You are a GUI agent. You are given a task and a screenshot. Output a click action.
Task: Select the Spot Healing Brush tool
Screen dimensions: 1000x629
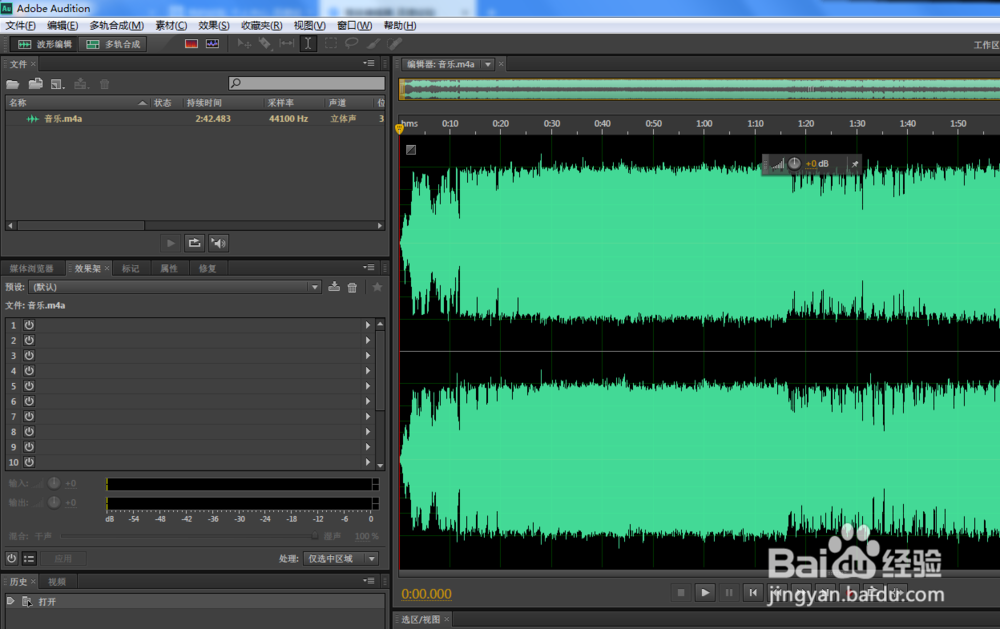(x=395, y=43)
